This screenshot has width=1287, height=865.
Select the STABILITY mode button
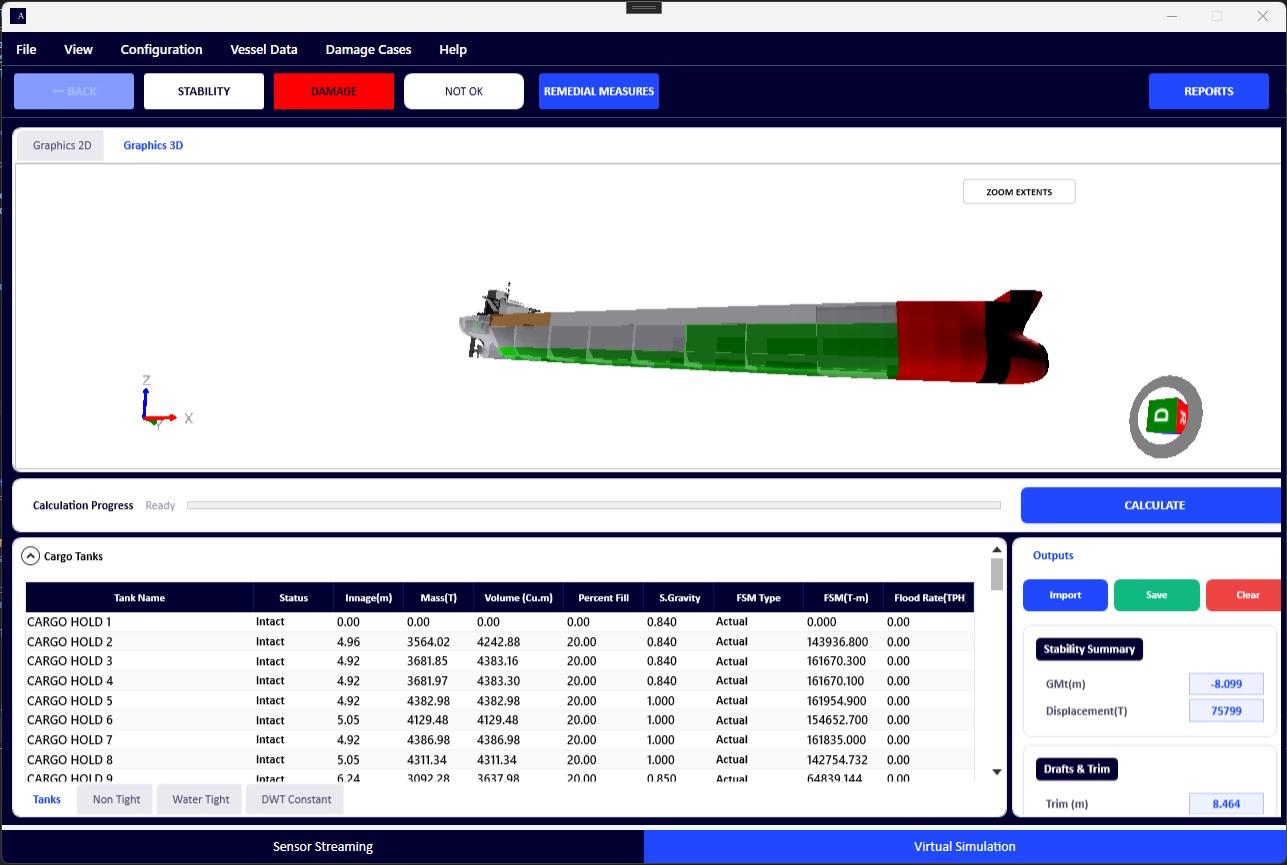(x=204, y=91)
